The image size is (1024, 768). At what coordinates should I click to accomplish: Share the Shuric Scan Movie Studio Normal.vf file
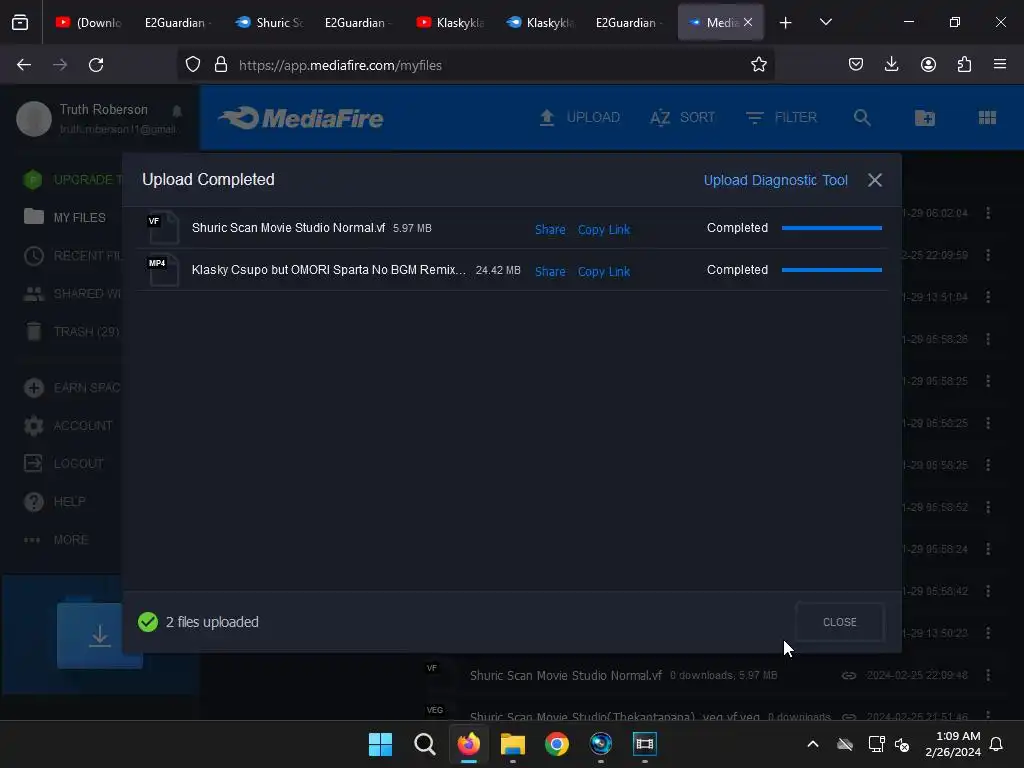tap(550, 229)
